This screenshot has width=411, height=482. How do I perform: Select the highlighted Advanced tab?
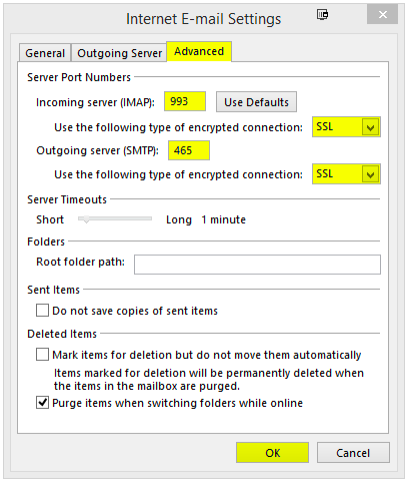click(199, 51)
